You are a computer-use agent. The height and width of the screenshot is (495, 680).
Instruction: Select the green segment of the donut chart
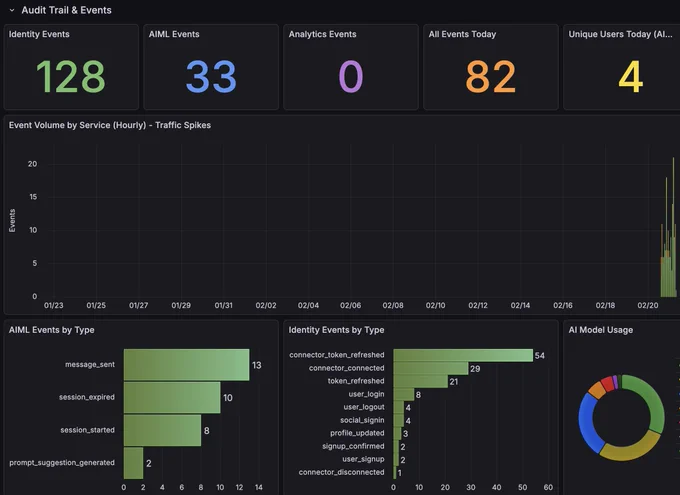653,399
